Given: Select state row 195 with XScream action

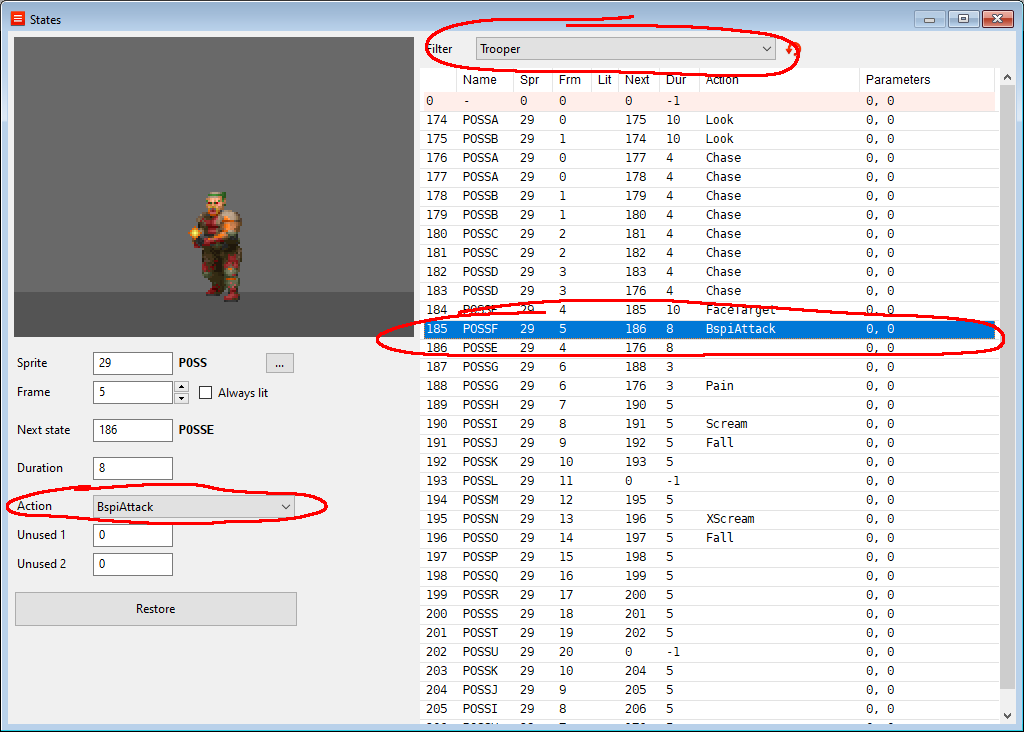Looking at the screenshot, I should tap(700, 519).
